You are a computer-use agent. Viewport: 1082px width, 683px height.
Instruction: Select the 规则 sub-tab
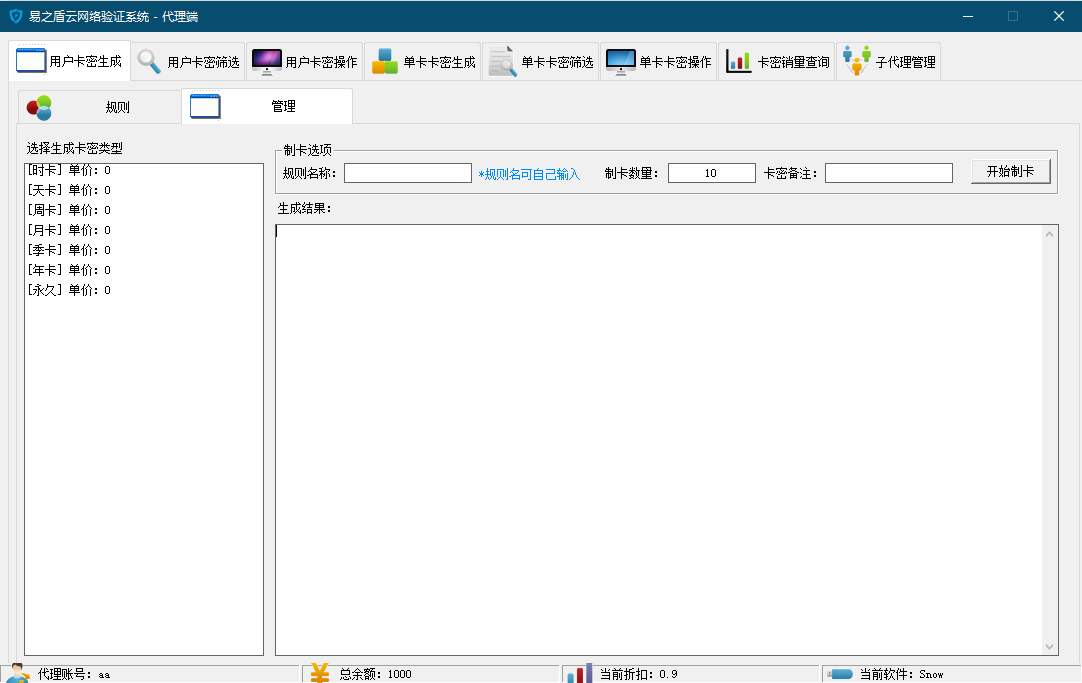[99, 107]
